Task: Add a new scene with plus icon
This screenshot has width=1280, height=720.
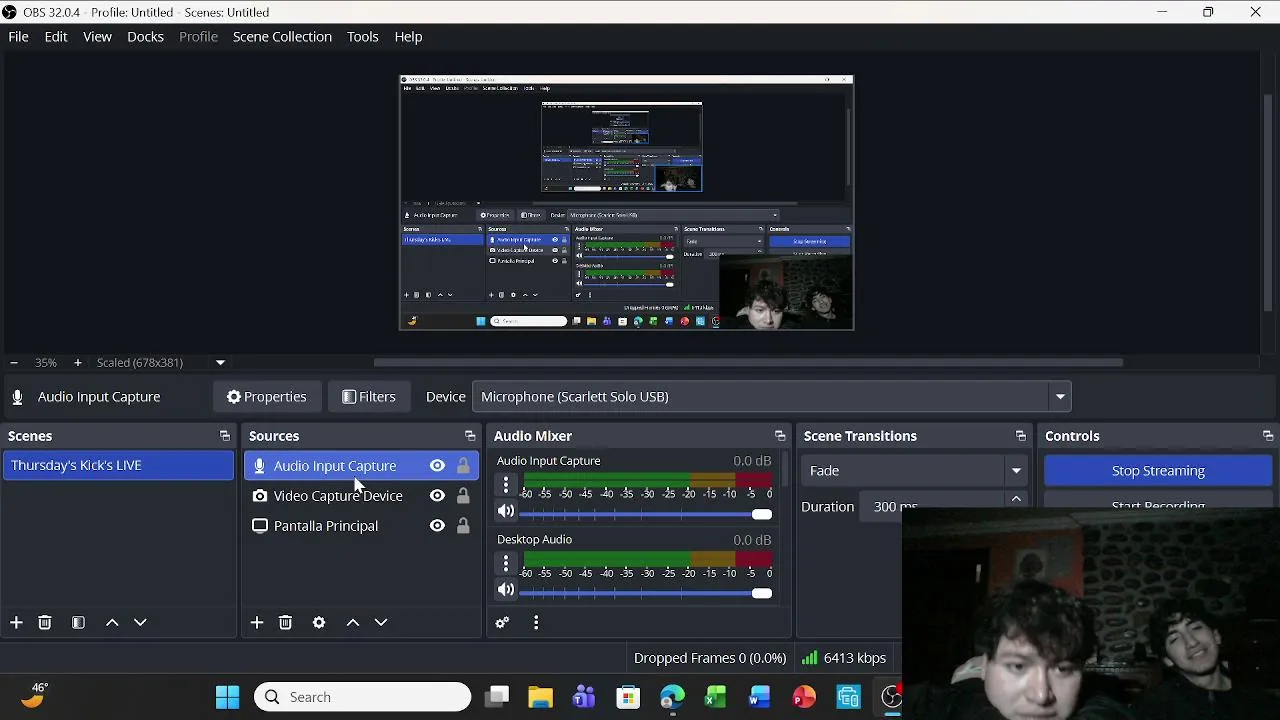Action: pyautogui.click(x=16, y=623)
